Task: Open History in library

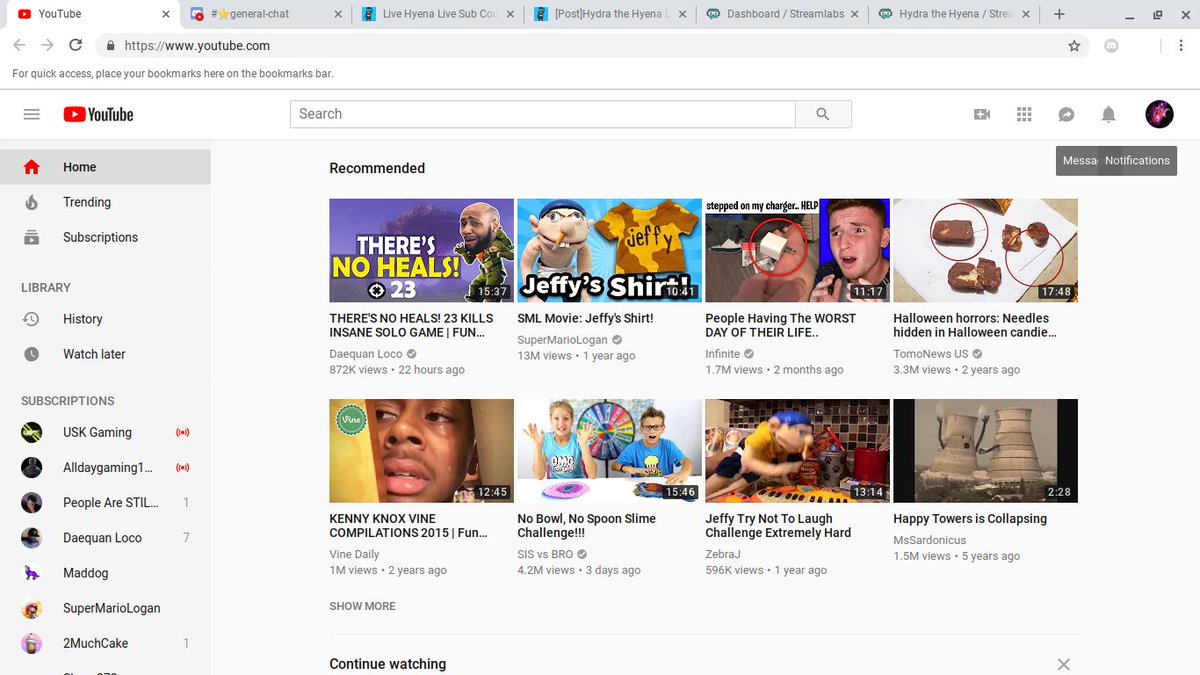Action: (105, 319)
